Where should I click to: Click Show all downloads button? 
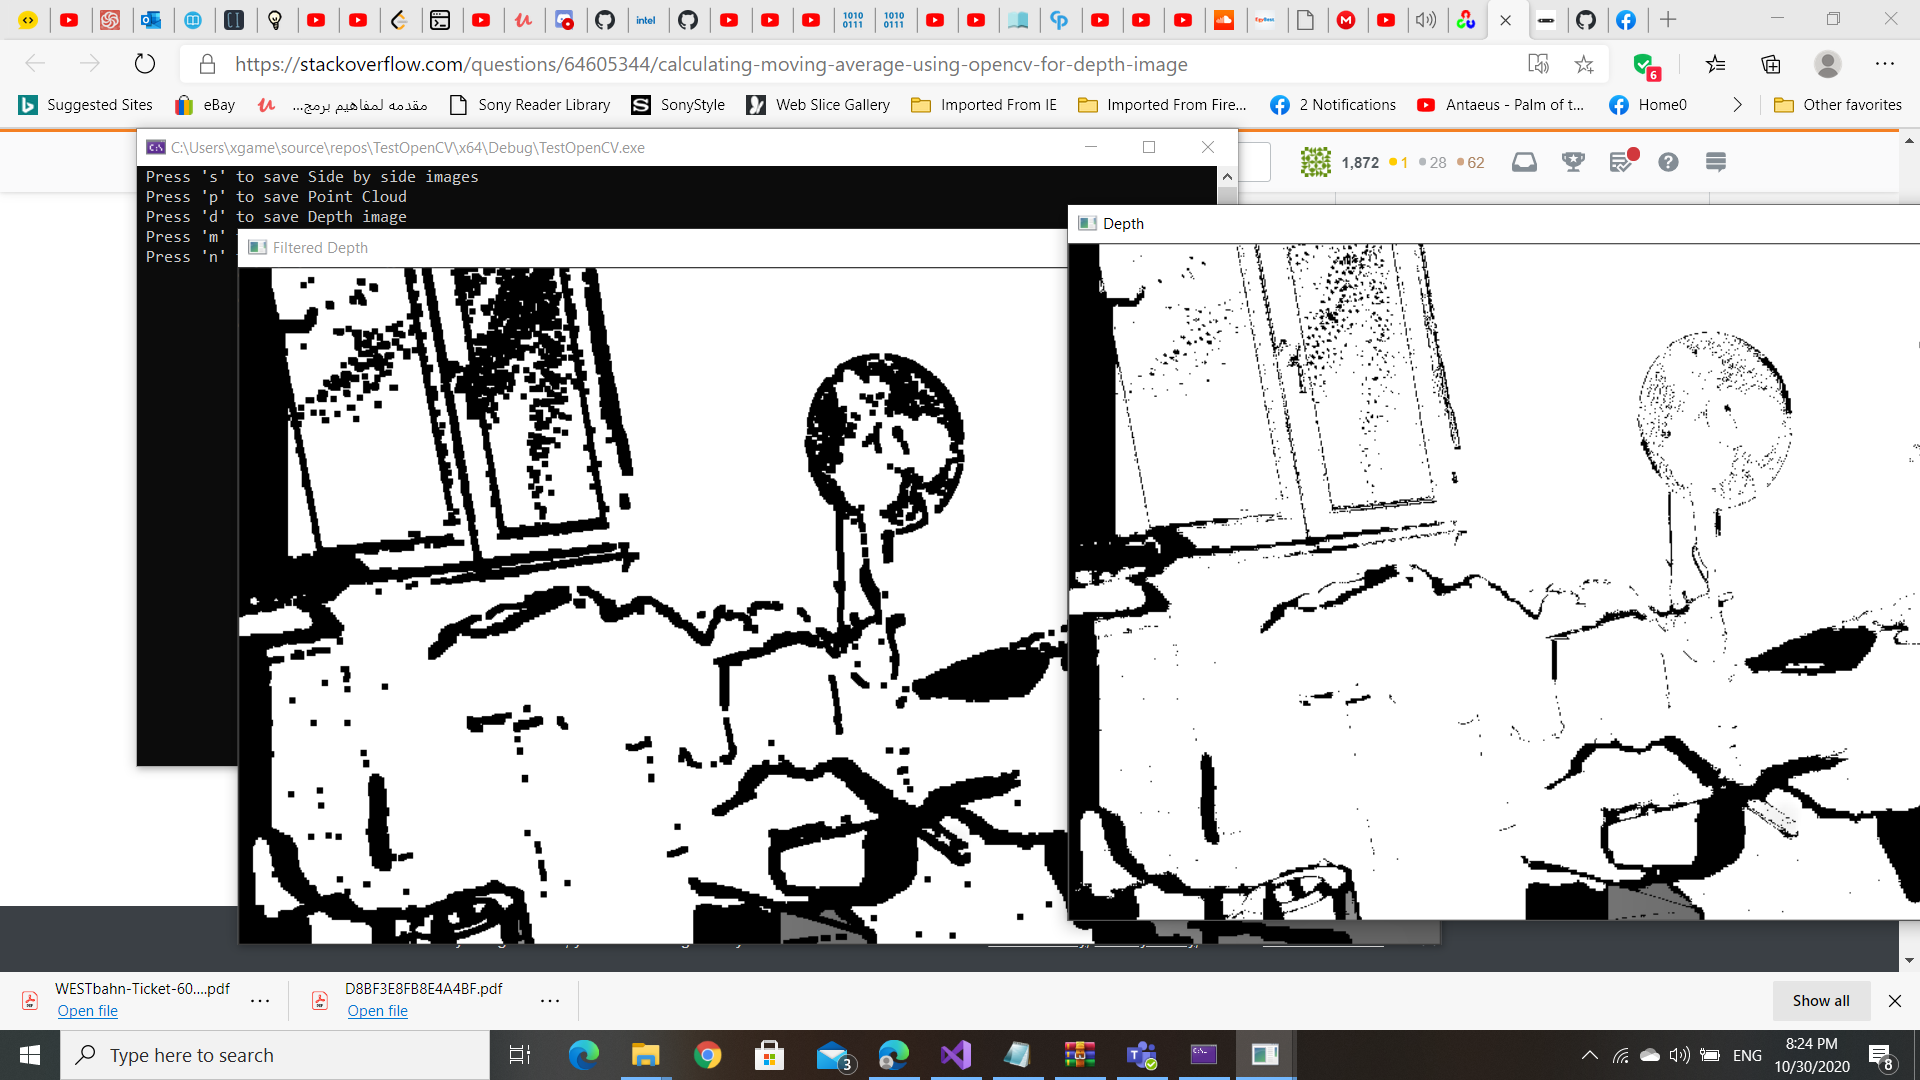point(1821,1001)
